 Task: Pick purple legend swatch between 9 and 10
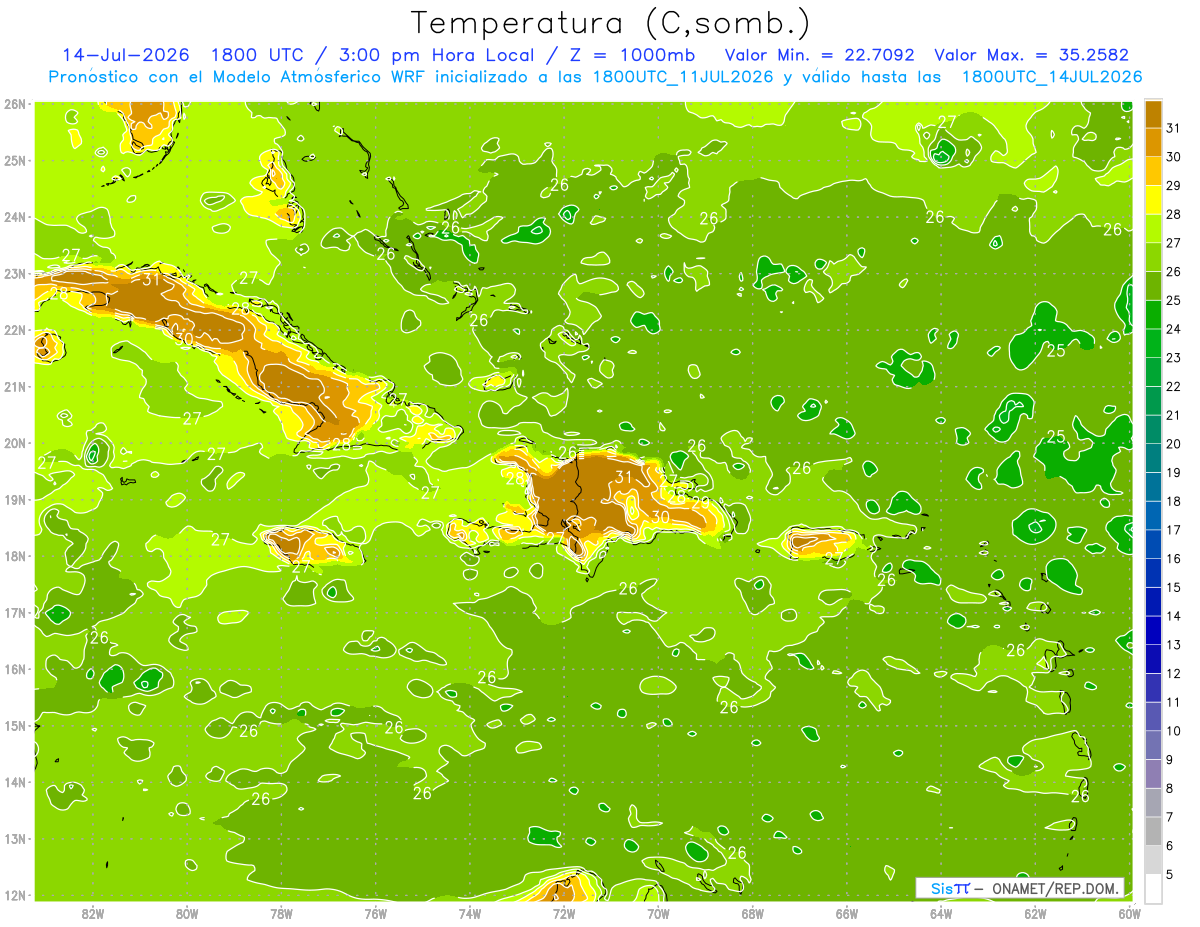1153,745
